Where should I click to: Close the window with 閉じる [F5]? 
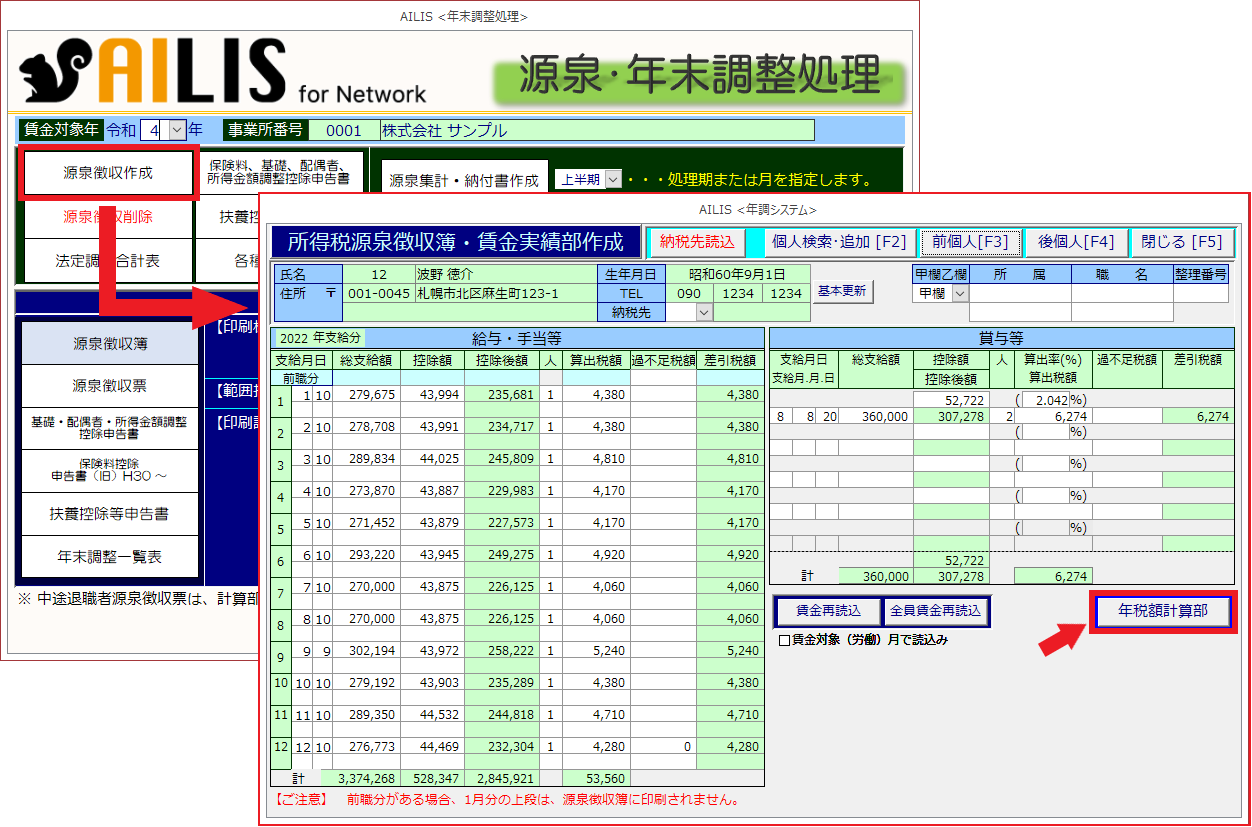[x=1184, y=242]
